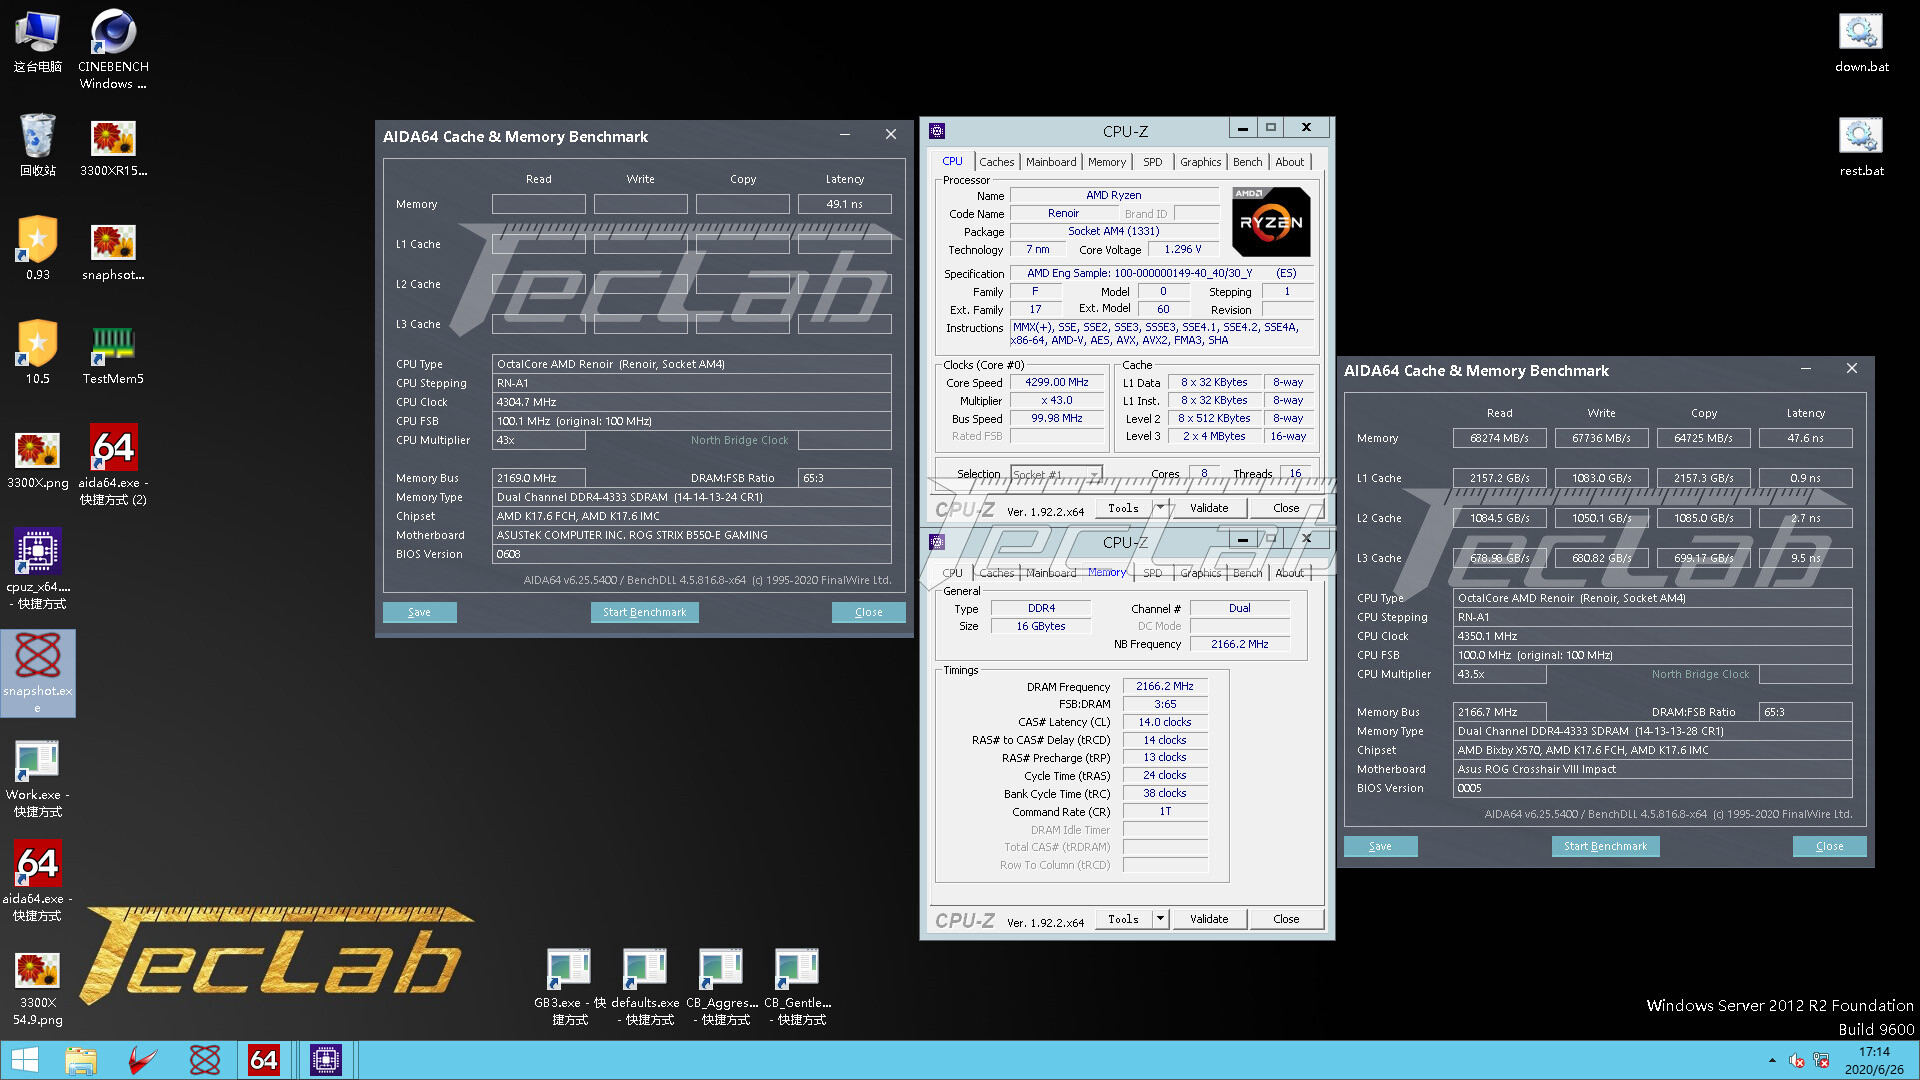Click Save in left AIDA64 window
The height and width of the screenshot is (1080, 1920).
(x=420, y=612)
